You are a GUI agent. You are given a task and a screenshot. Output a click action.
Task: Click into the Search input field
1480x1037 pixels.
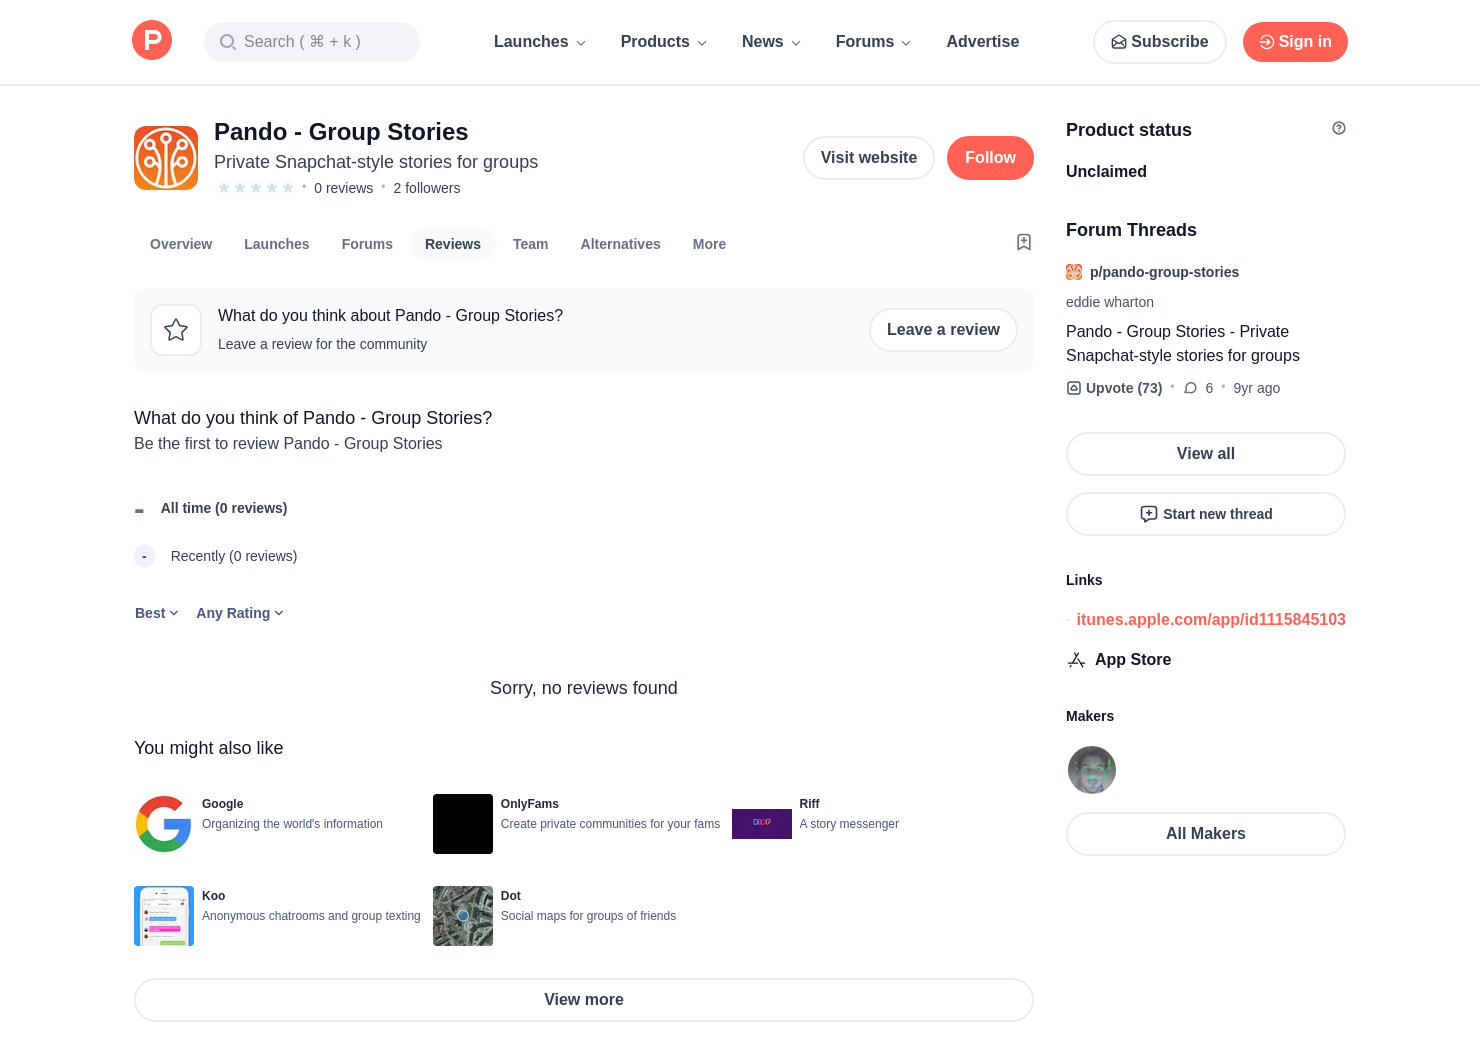click(x=312, y=42)
